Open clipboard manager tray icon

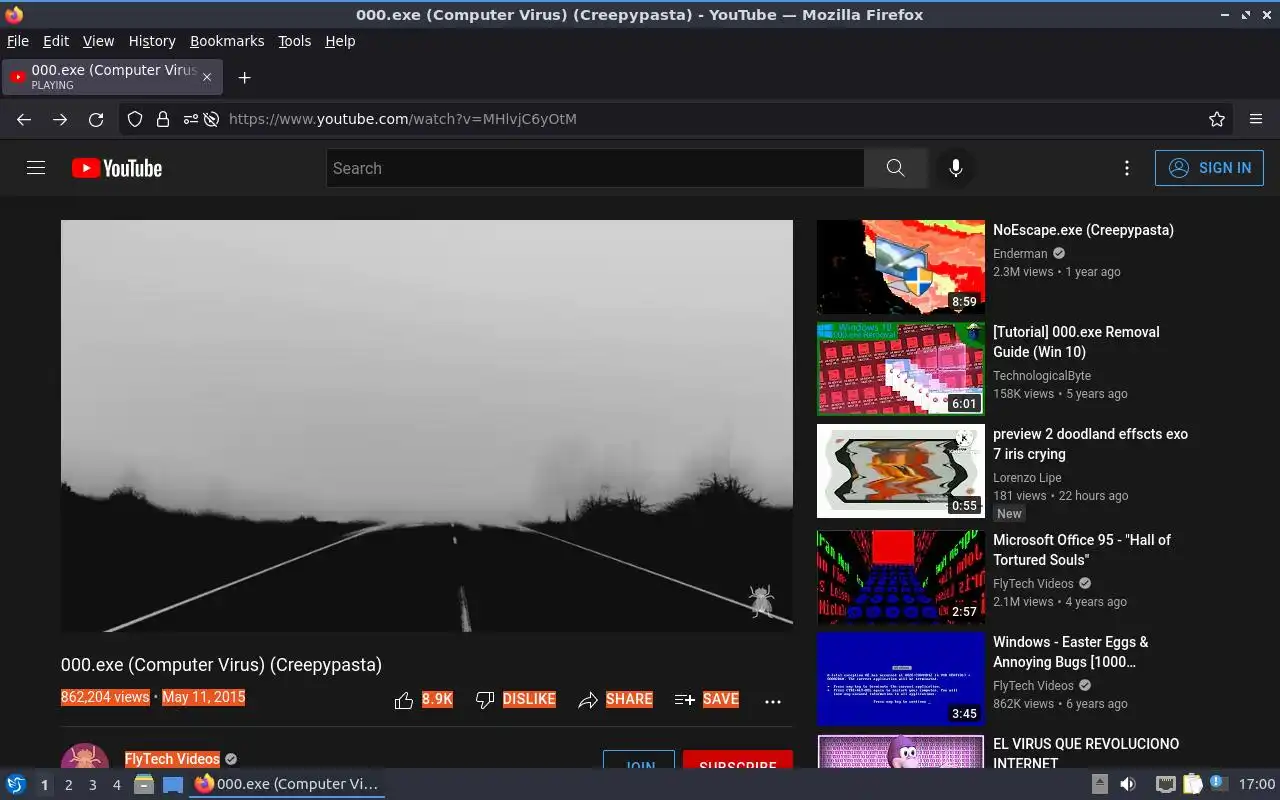(x=1192, y=784)
